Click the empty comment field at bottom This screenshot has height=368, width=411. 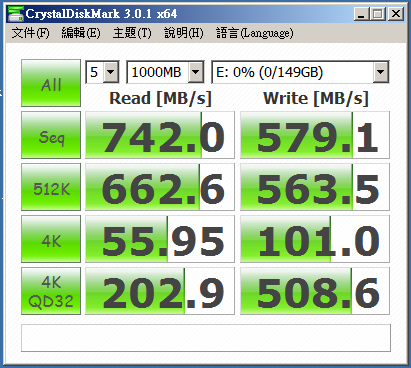coord(206,338)
